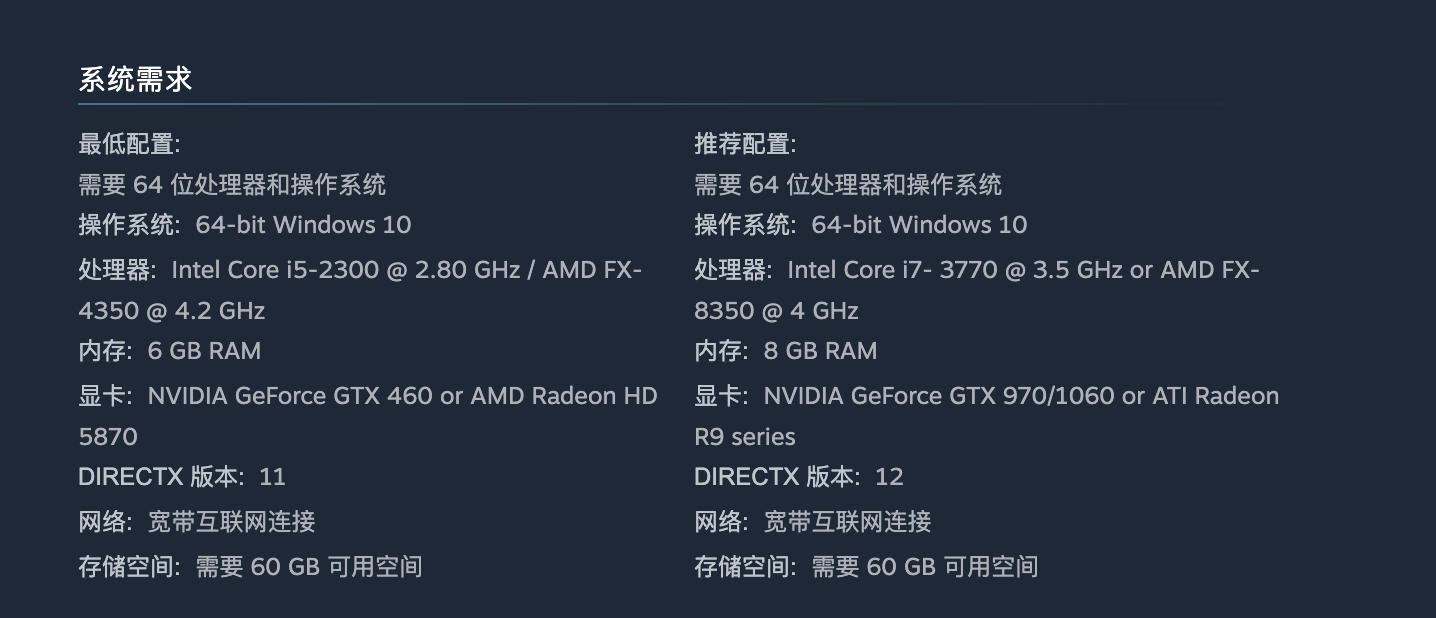Image resolution: width=1436 pixels, height=618 pixels.
Task: Click the 网络 line under recommended requirements
Action: 813,521
